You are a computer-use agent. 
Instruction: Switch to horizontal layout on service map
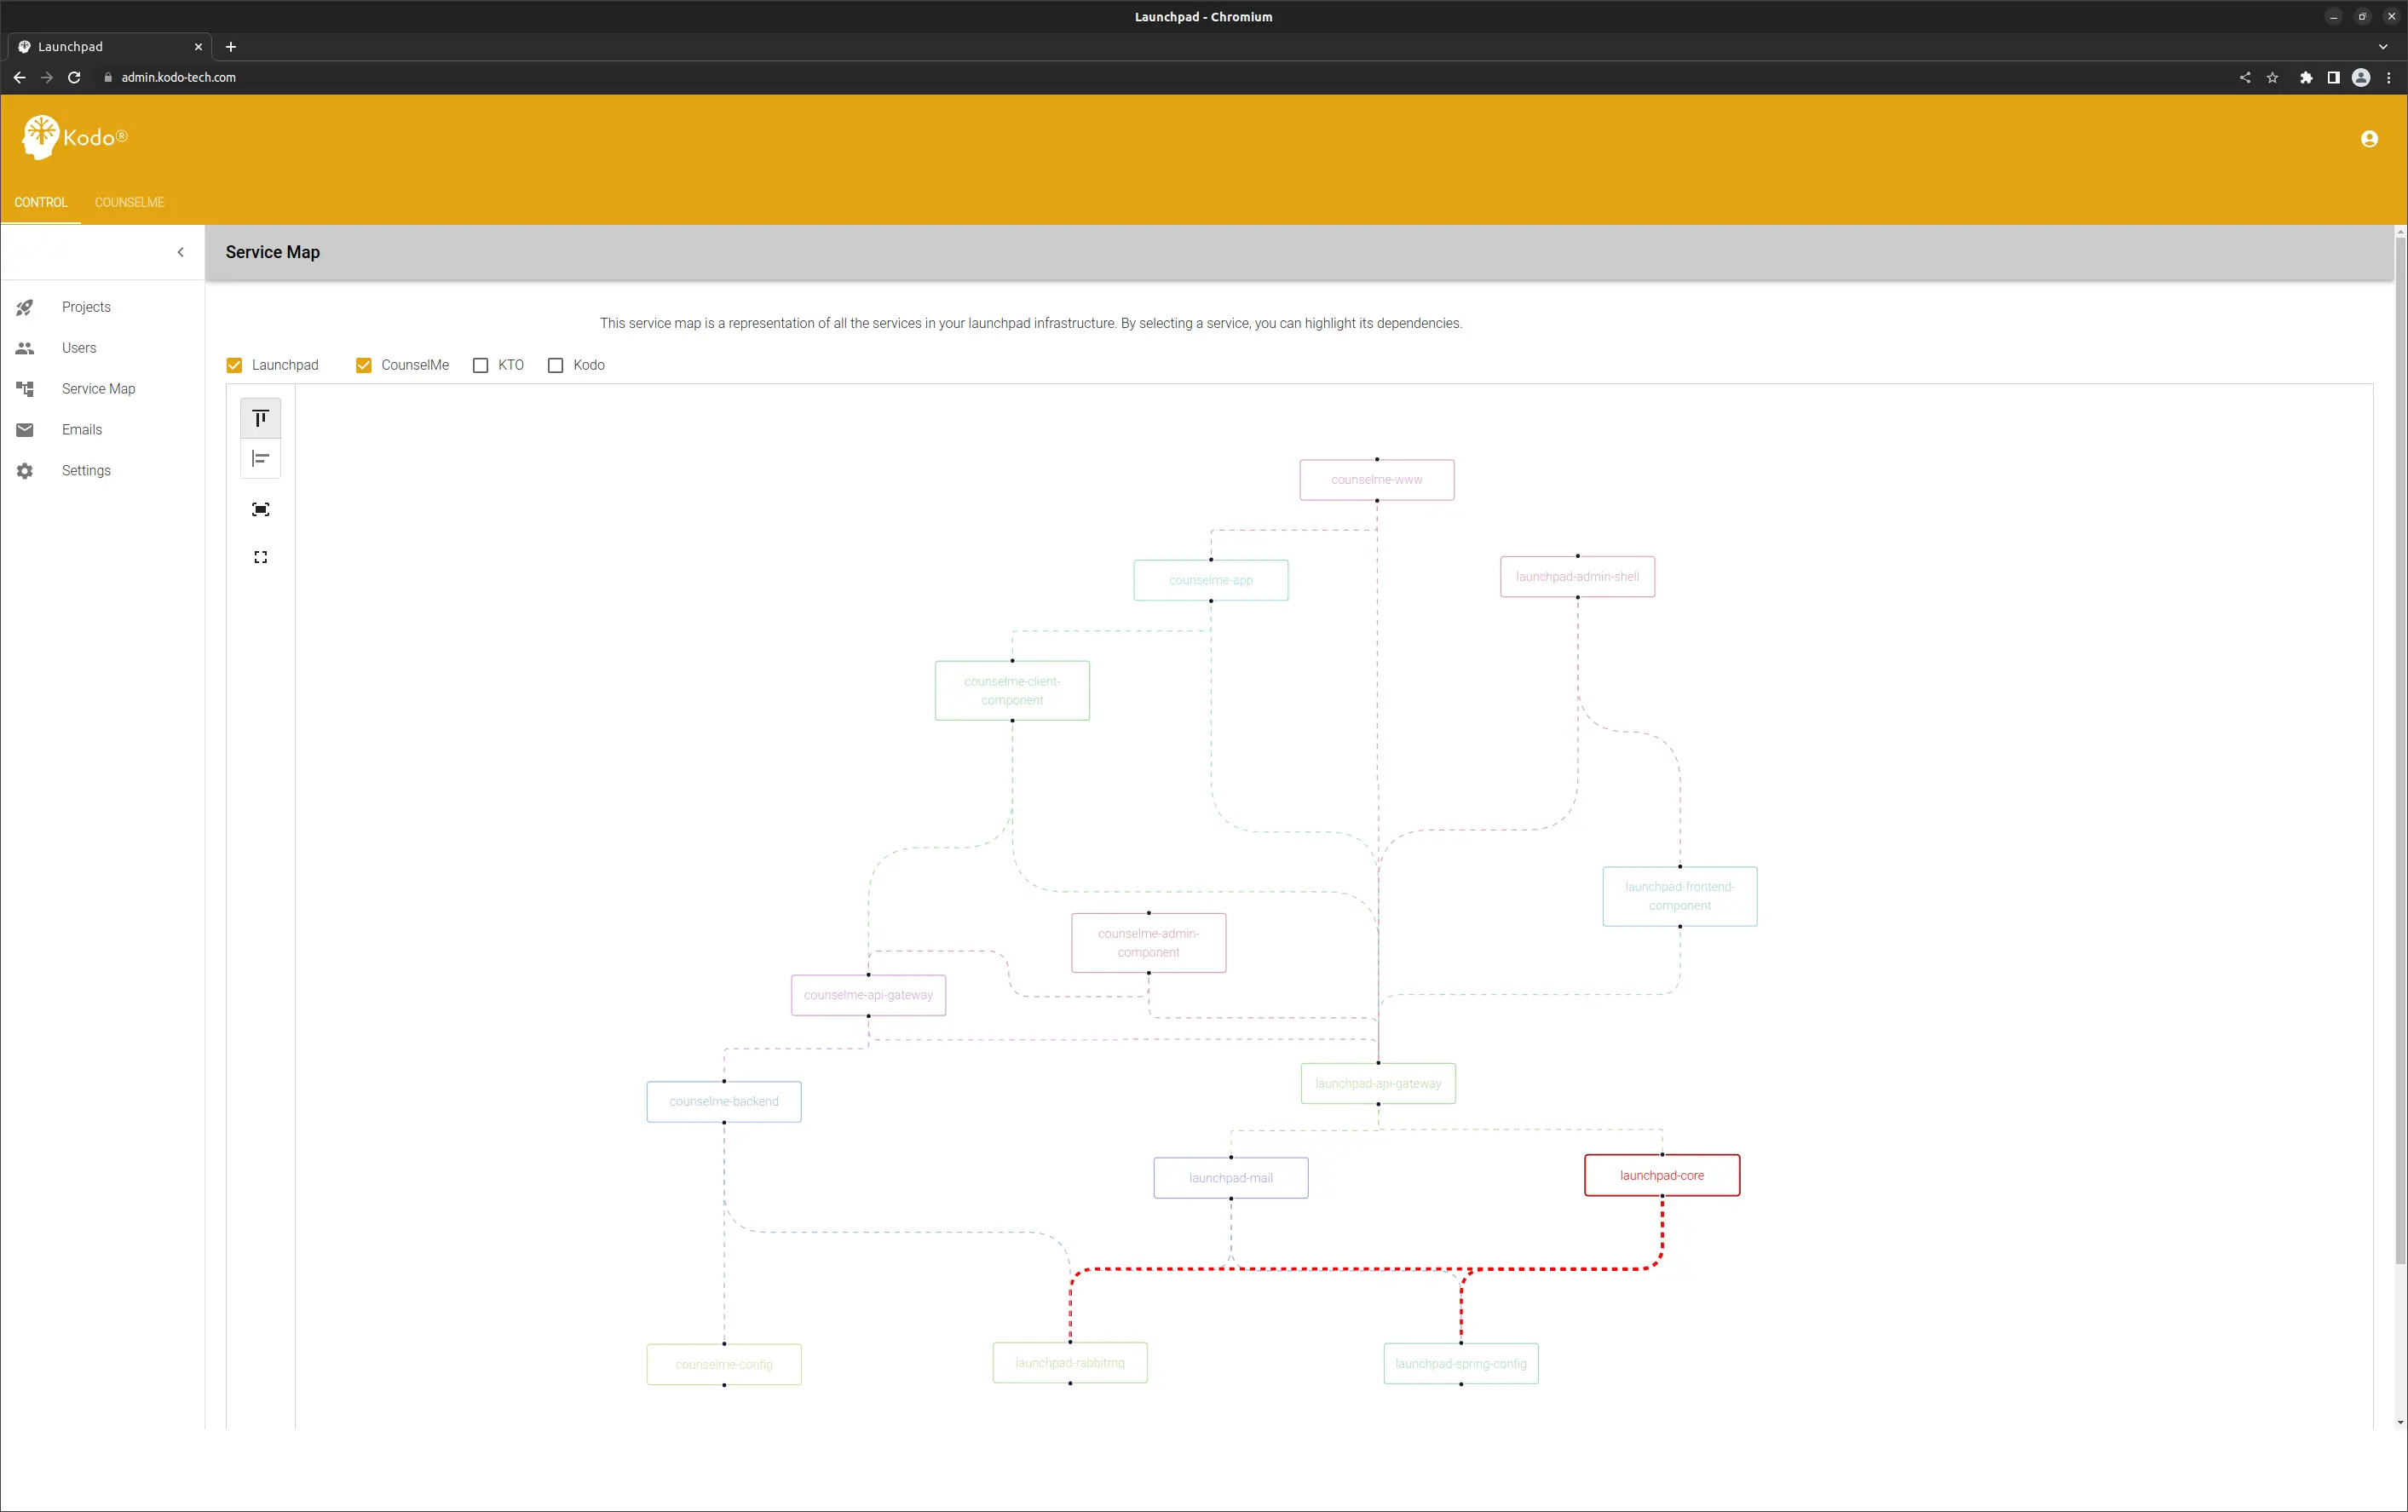click(x=260, y=458)
